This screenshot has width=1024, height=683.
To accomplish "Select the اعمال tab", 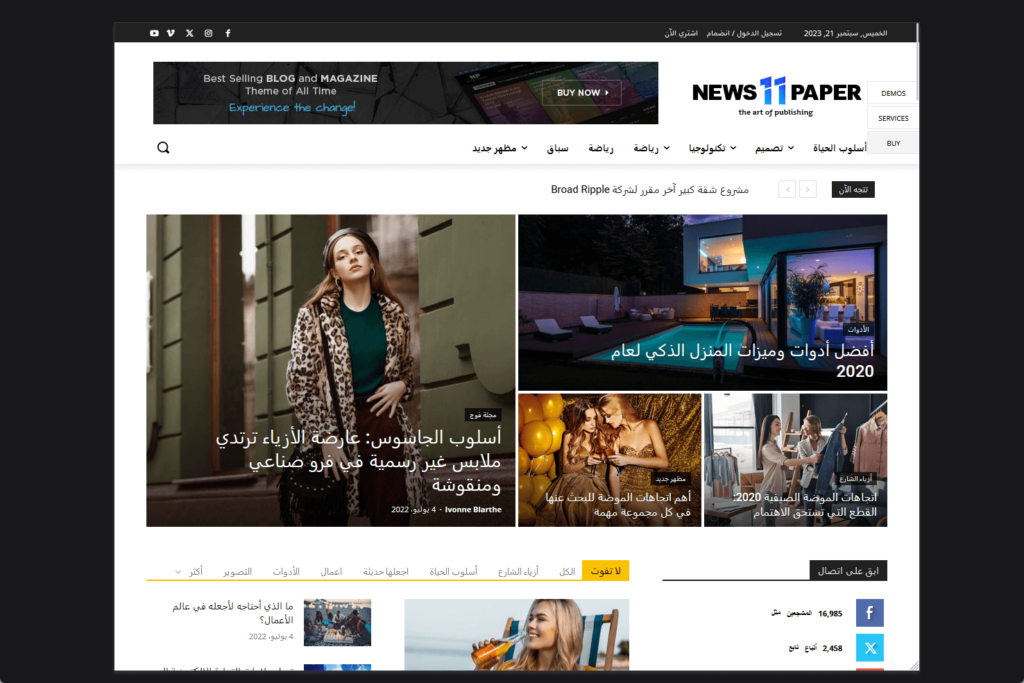I will pos(331,571).
